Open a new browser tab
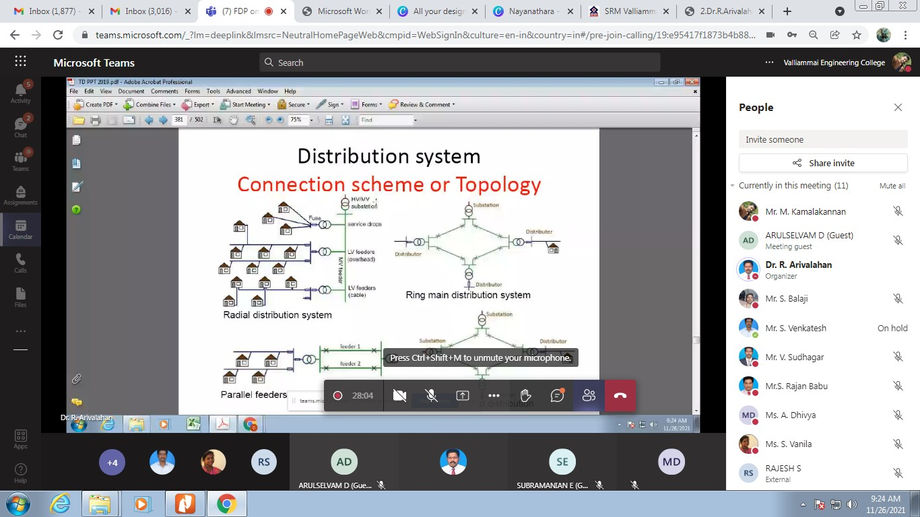920x517 pixels. click(787, 11)
